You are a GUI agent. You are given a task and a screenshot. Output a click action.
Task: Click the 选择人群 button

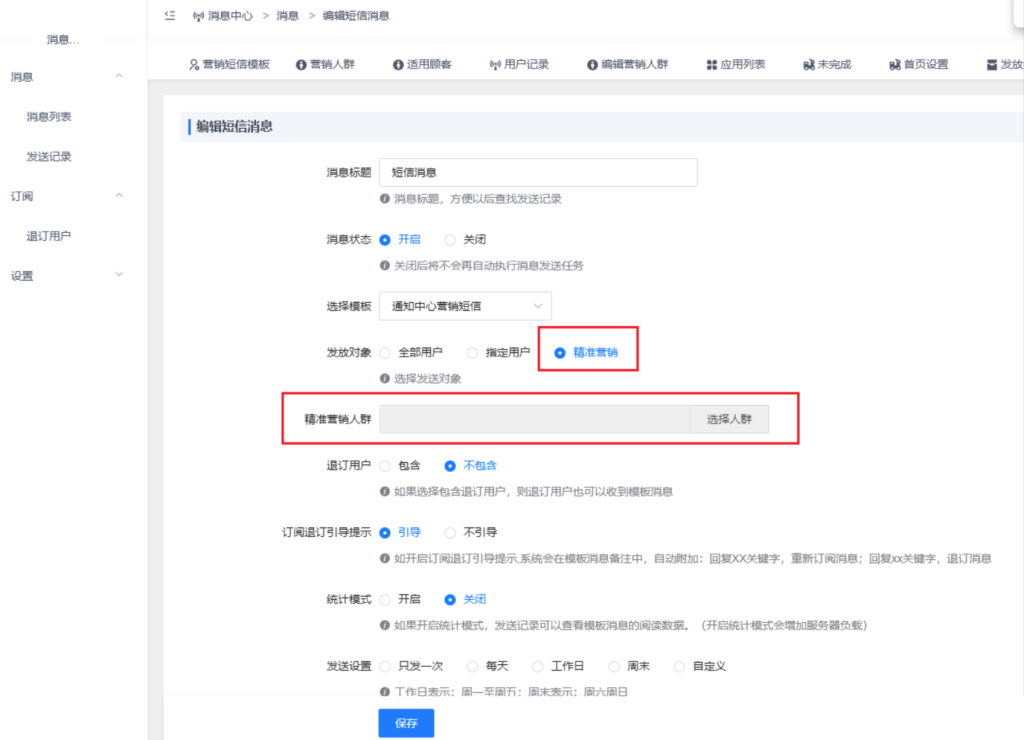point(729,419)
